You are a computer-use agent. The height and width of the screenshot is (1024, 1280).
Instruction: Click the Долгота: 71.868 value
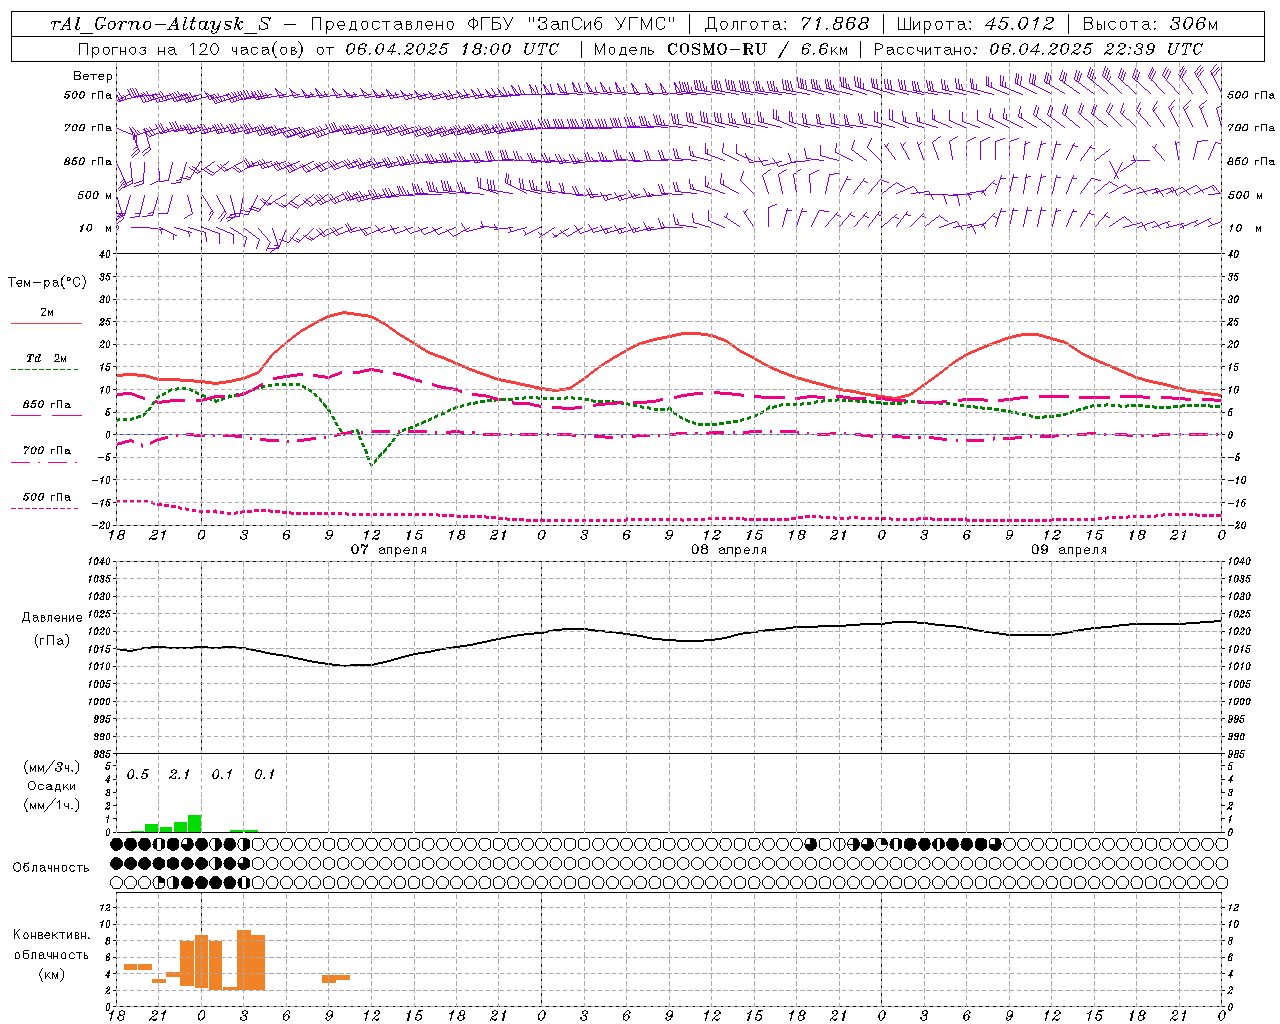tap(787, 24)
